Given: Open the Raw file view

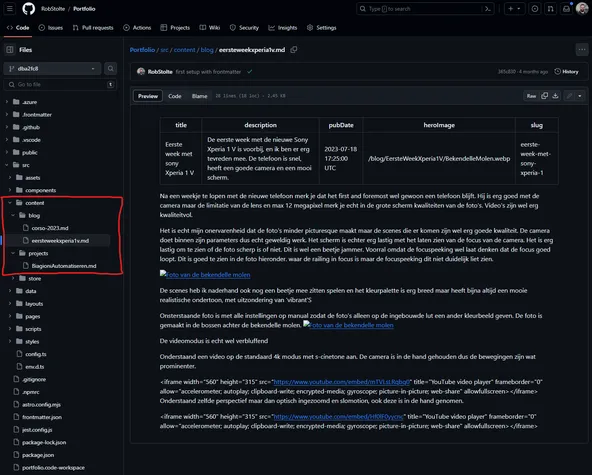Looking at the screenshot, I should click(x=531, y=96).
